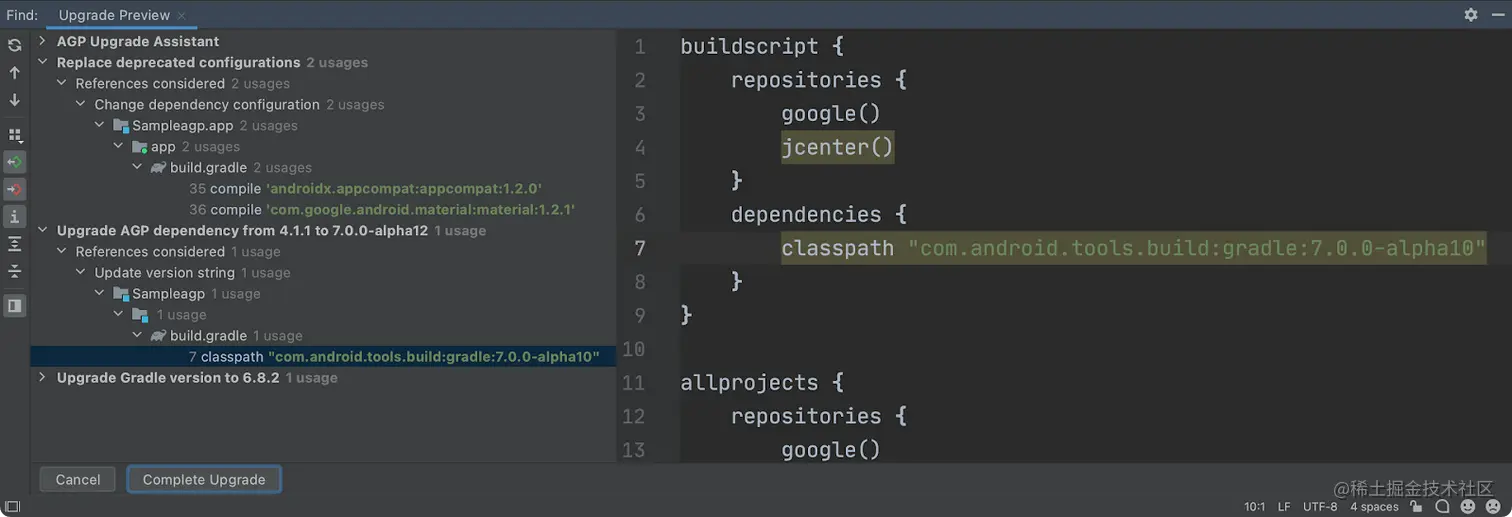Click 'dependencies {' on line 6
Viewport: 1512px width, 517px height.
click(x=819, y=215)
